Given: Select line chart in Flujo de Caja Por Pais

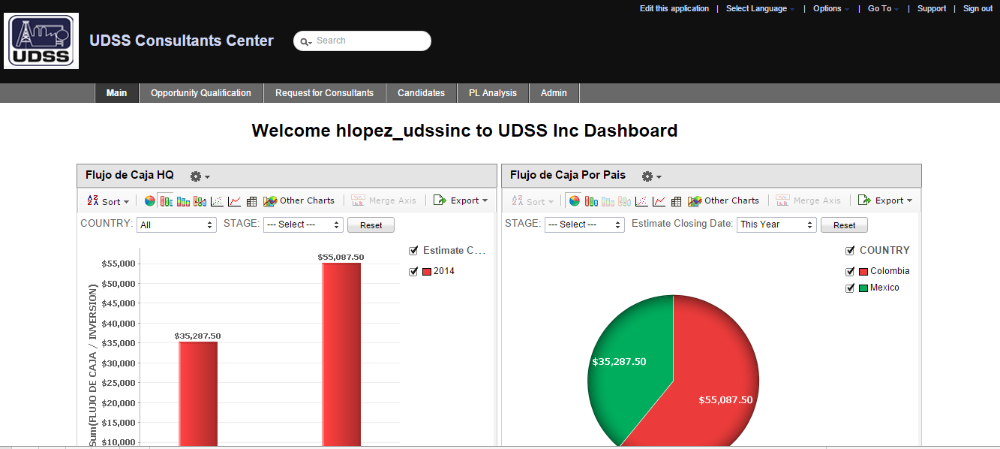Looking at the screenshot, I should coord(659,201).
